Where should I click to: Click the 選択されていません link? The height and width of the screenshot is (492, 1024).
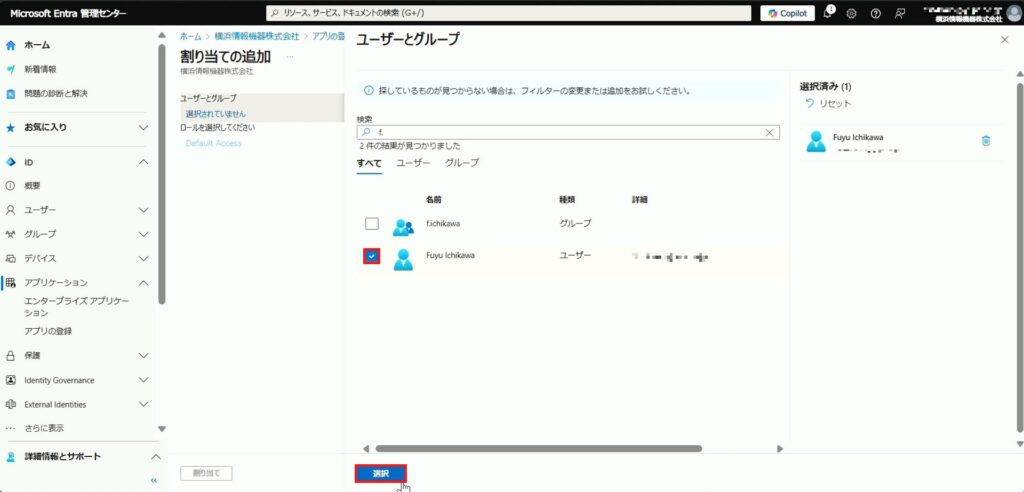(216, 114)
